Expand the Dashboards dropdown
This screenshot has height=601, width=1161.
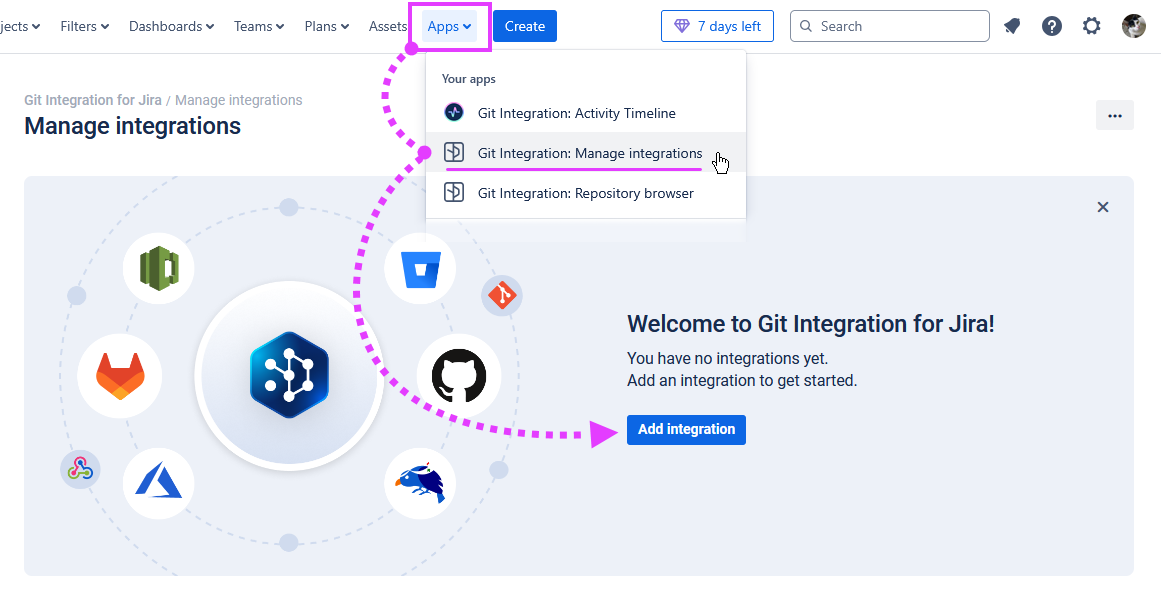click(172, 26)
